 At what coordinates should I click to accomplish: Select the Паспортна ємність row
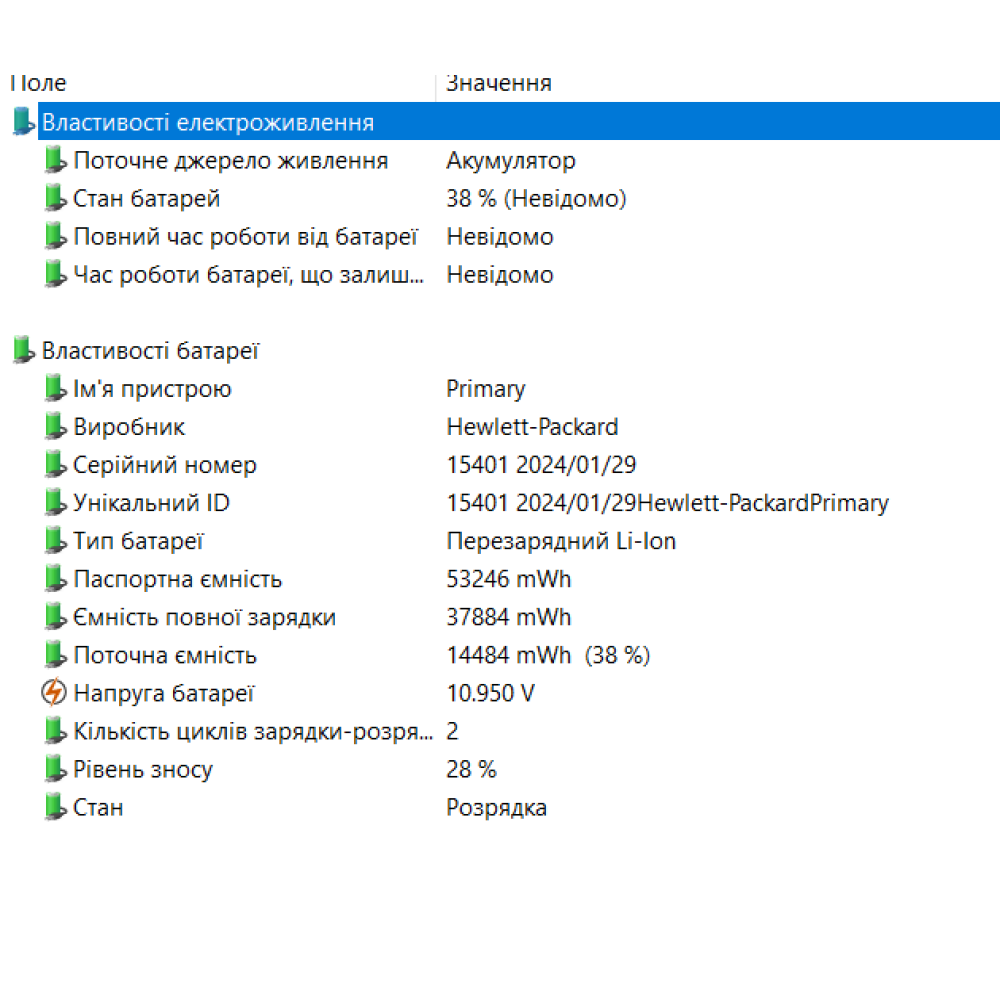point(177,579)
